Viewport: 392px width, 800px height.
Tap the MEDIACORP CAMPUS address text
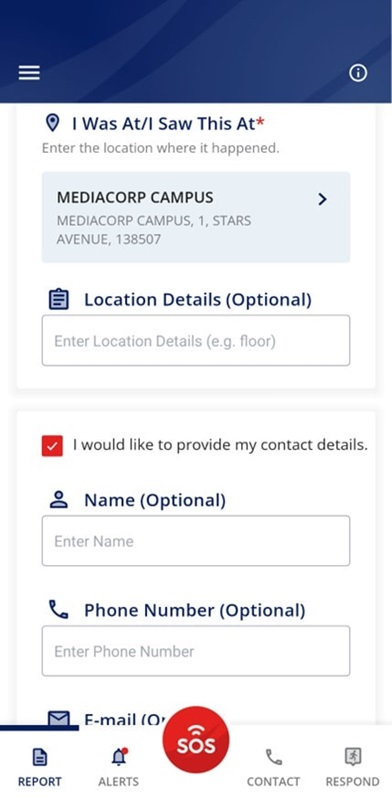[x=154, y=230]
